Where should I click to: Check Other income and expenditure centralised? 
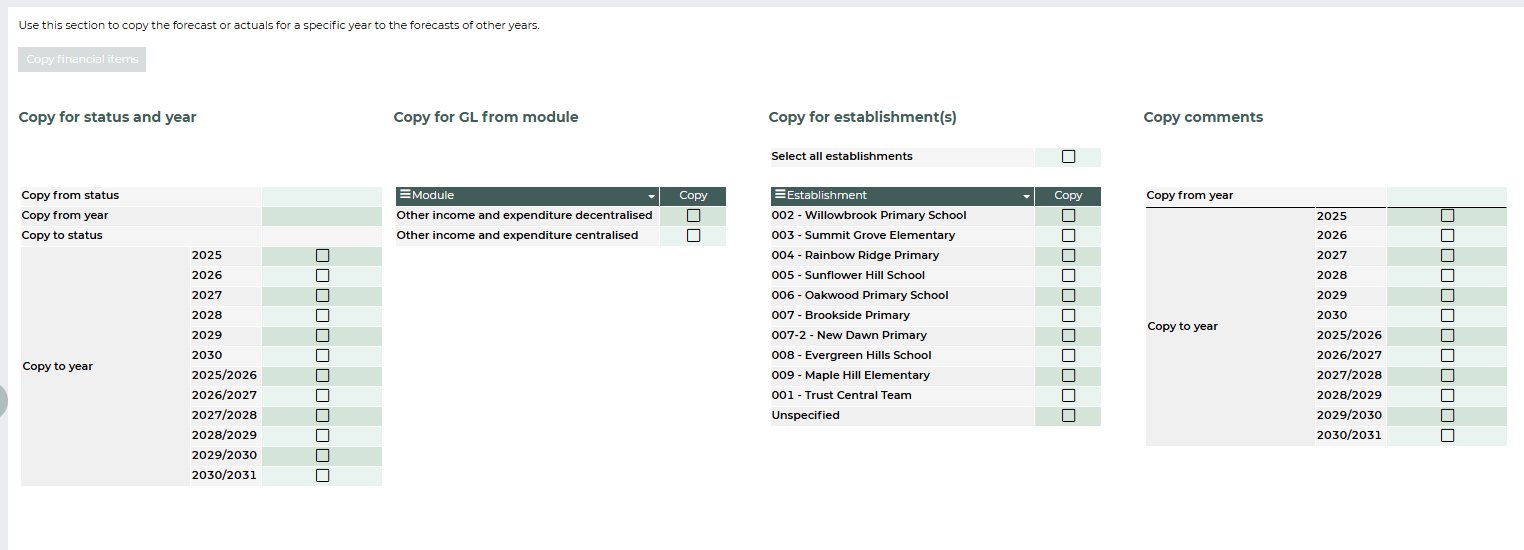coord(693,235)
